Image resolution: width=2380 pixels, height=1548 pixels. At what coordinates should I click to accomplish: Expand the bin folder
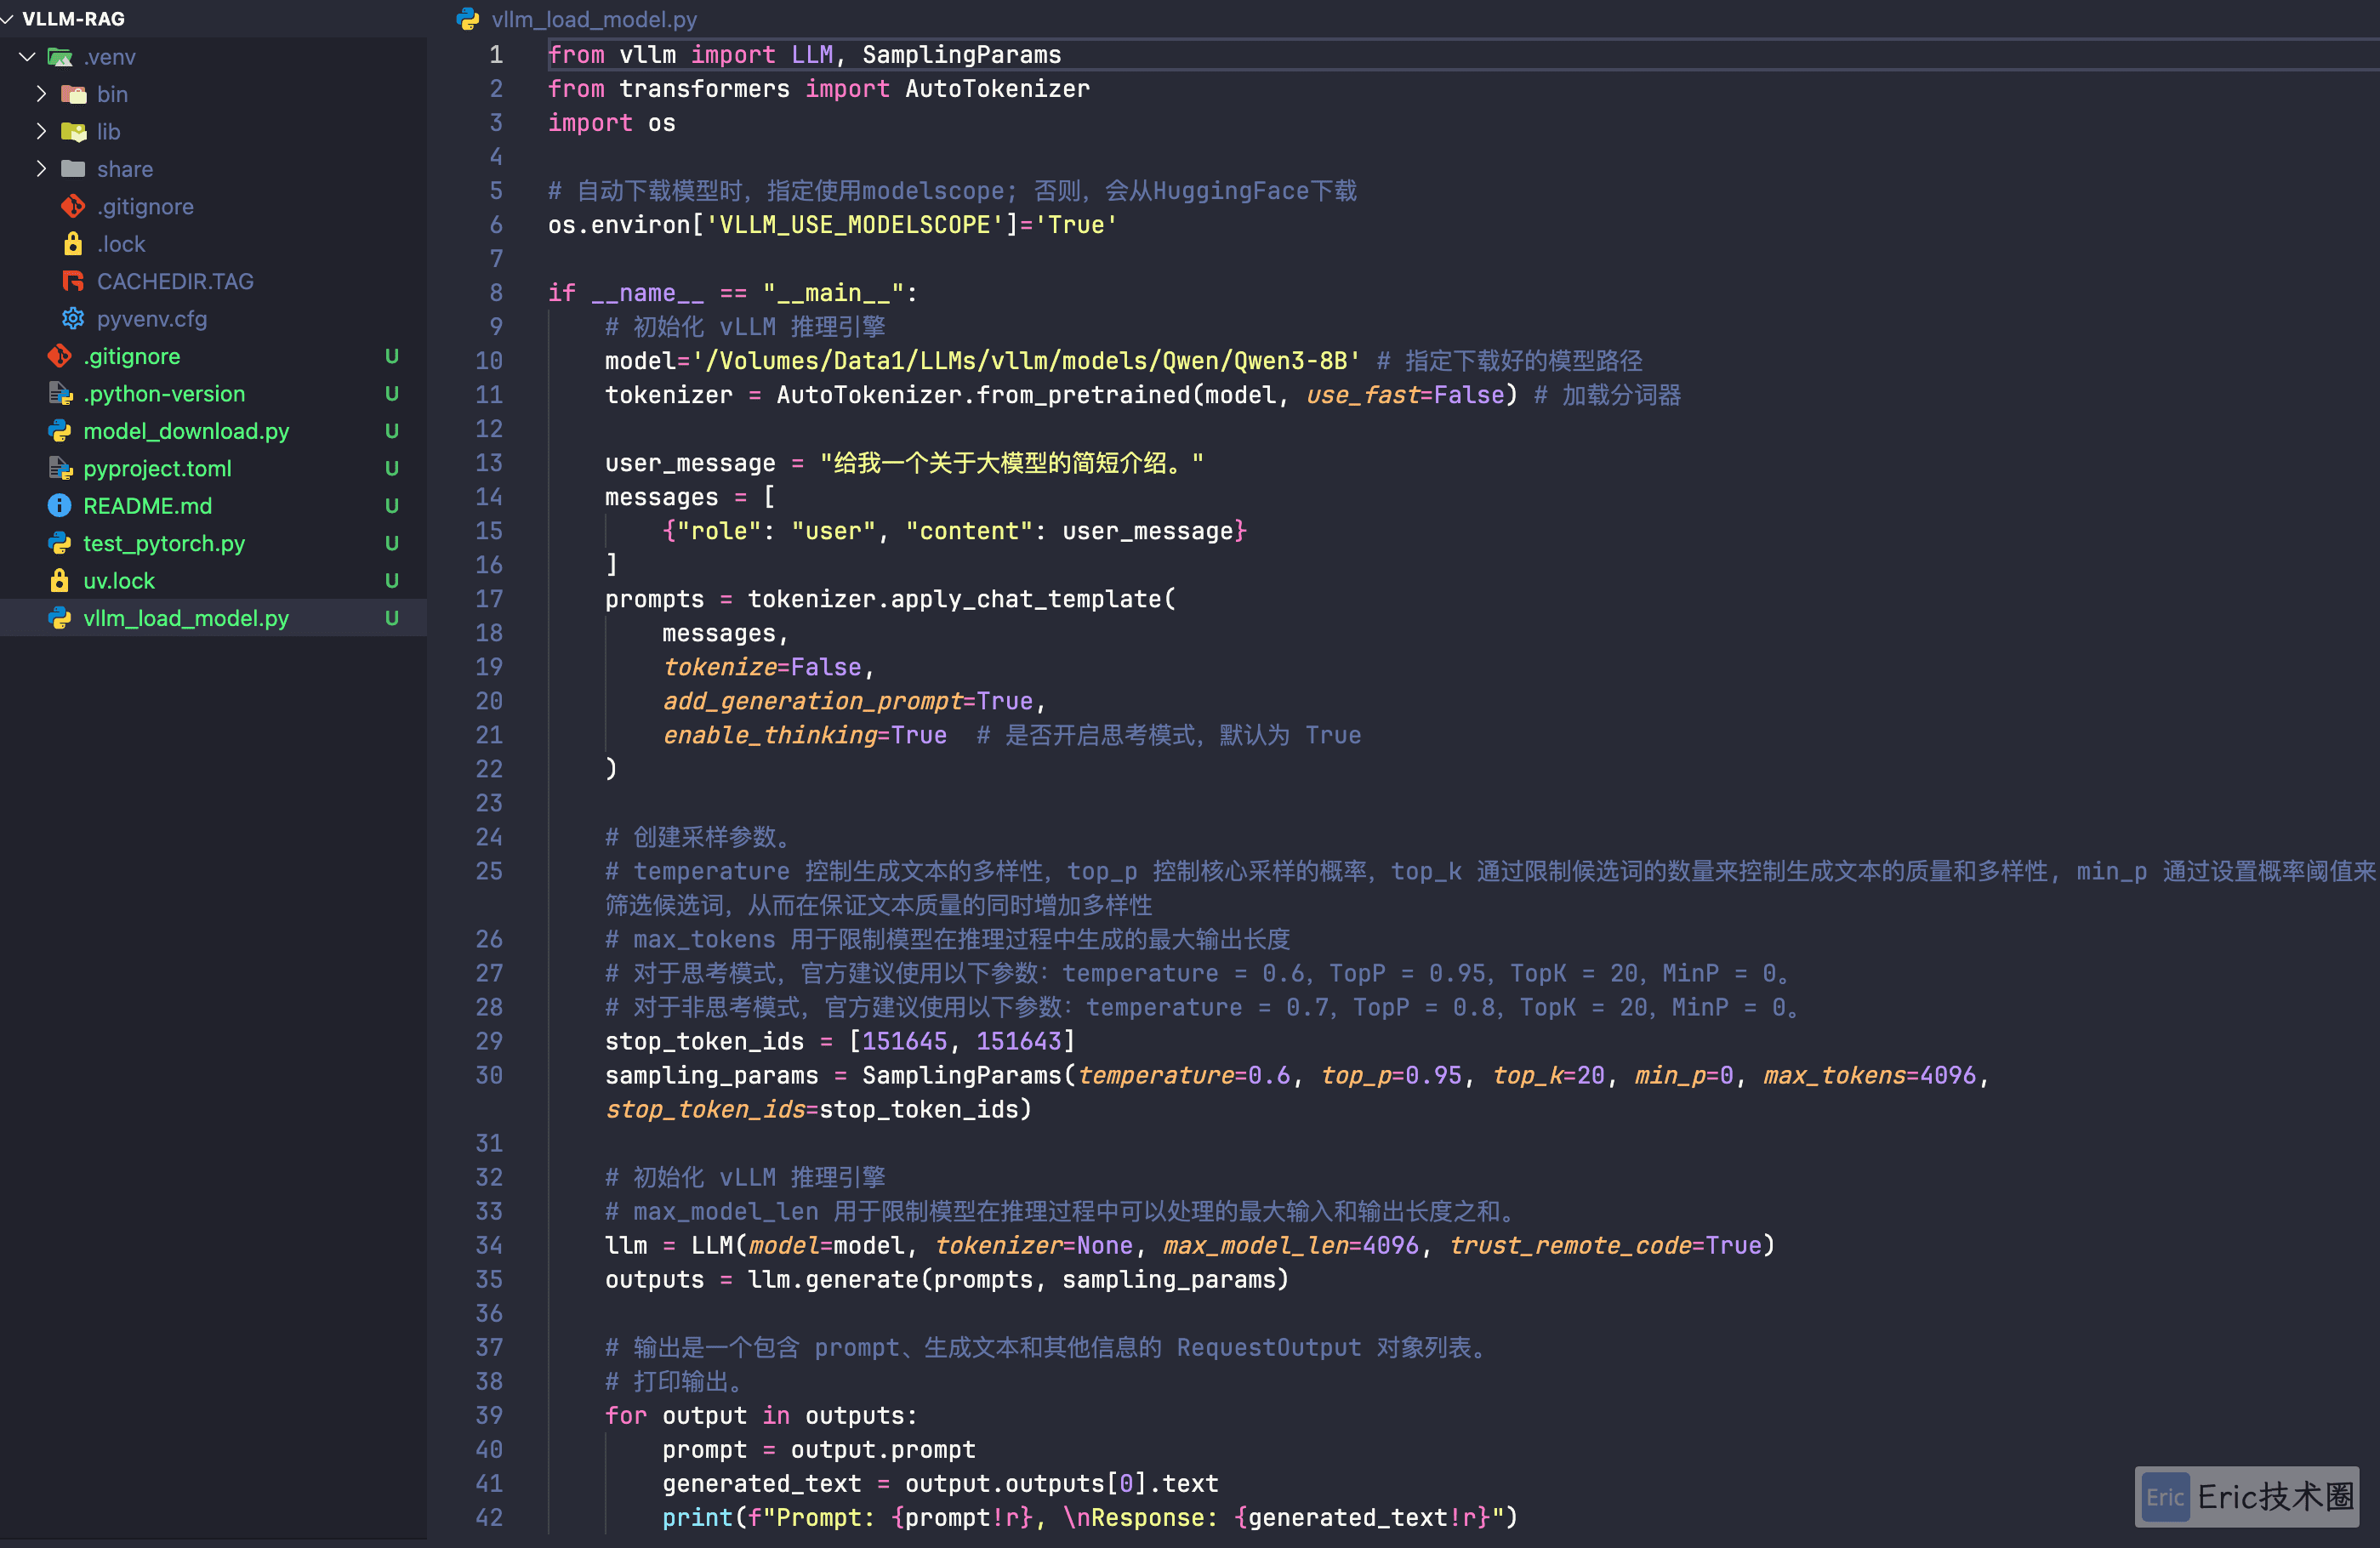click(x=41, y=94)
